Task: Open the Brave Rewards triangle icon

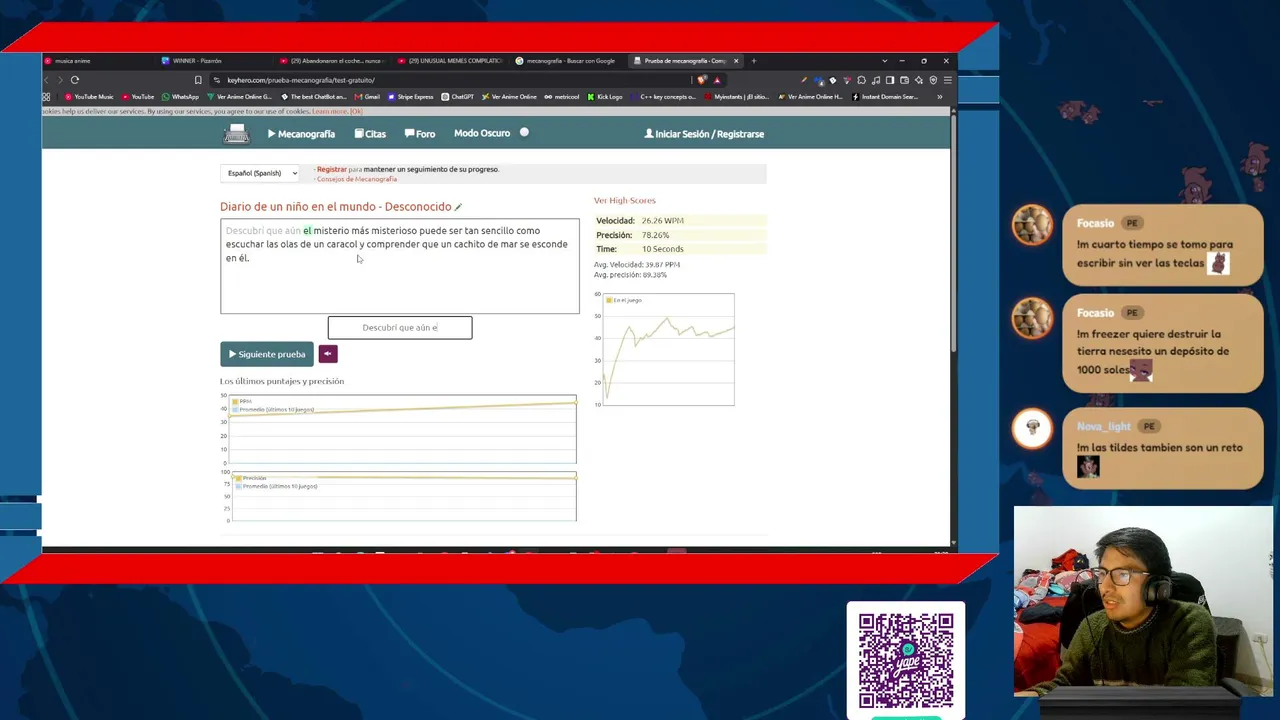Action: pos(717,80)
